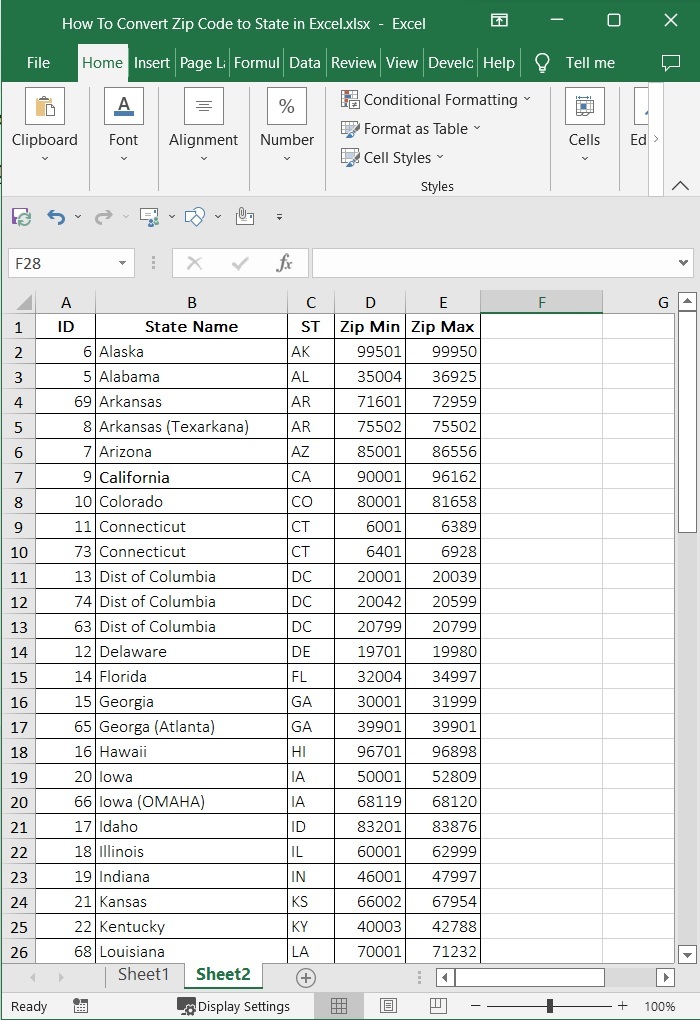
Task: Open the Alignment group icon
Action: point(204,106)
